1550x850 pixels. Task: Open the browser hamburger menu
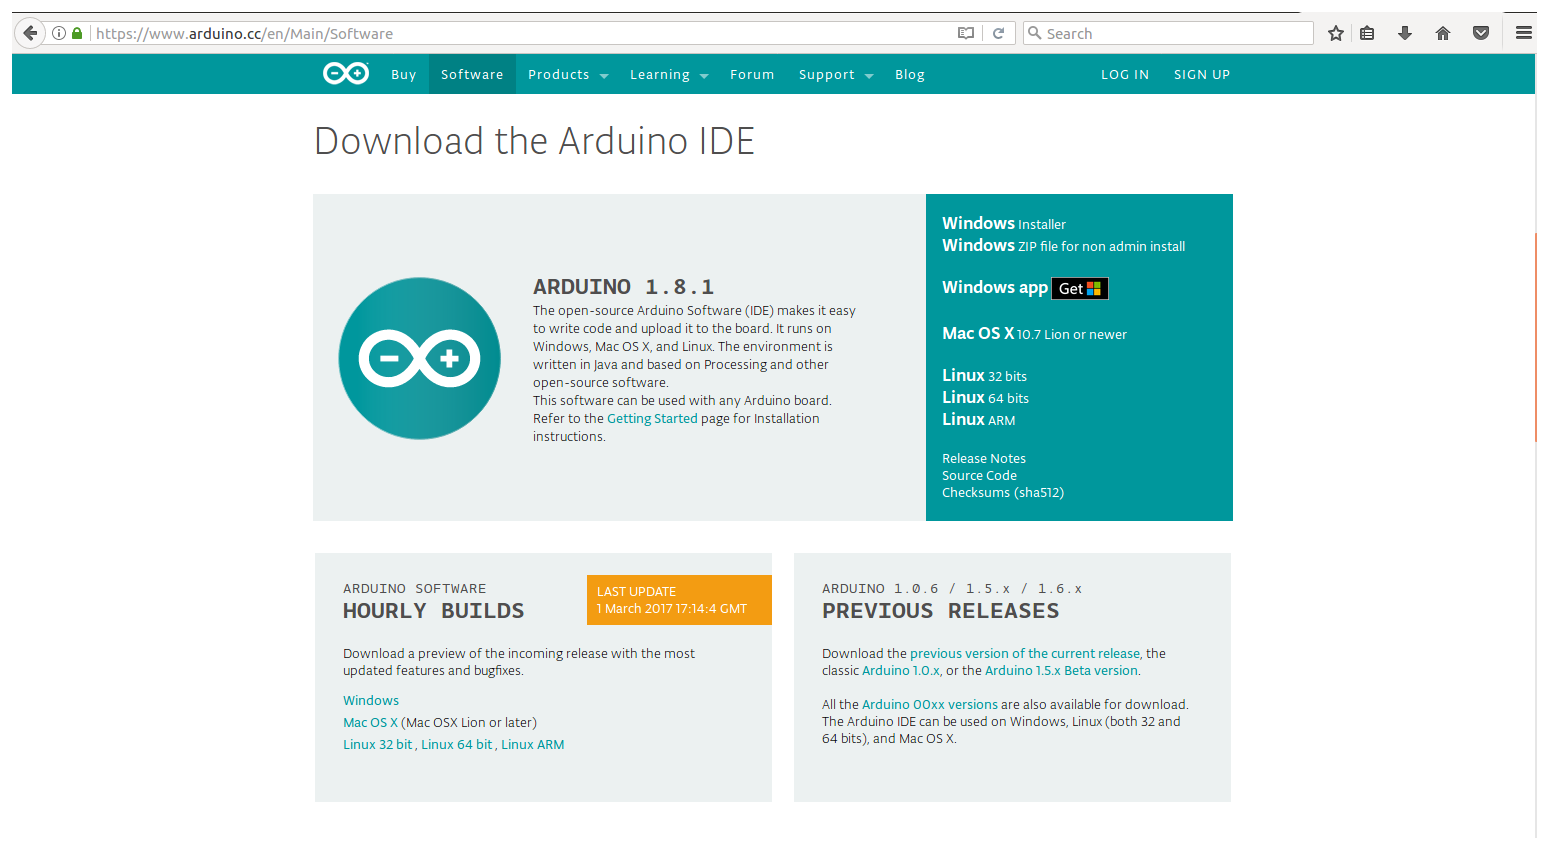tap(1524, 33)
